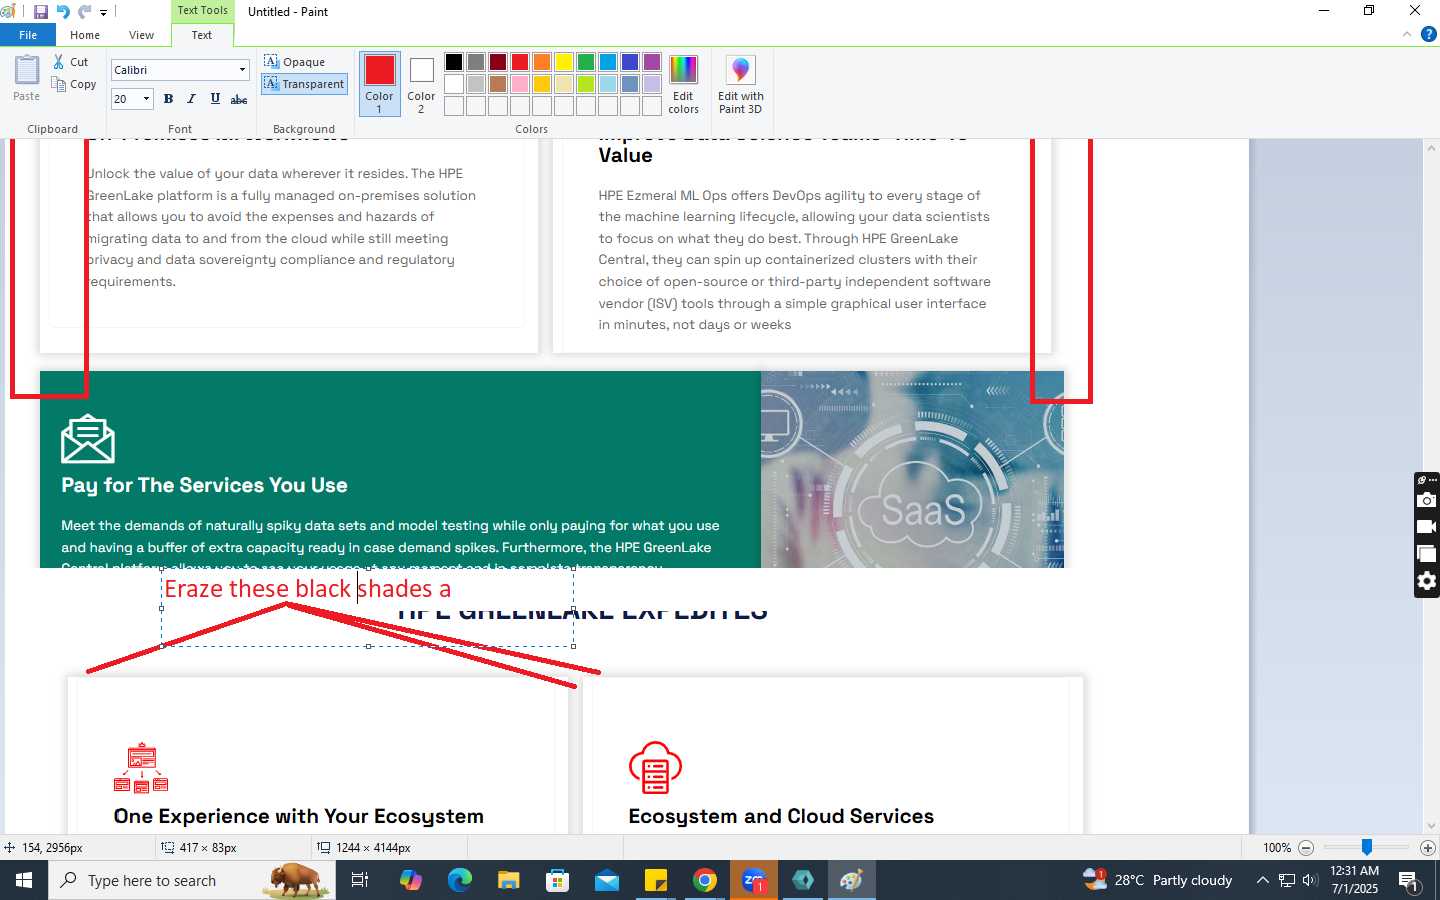The height and width of the screenshot is (900, 1440).
Task: Zoom in using the plus button
Action: [1428, 848]
